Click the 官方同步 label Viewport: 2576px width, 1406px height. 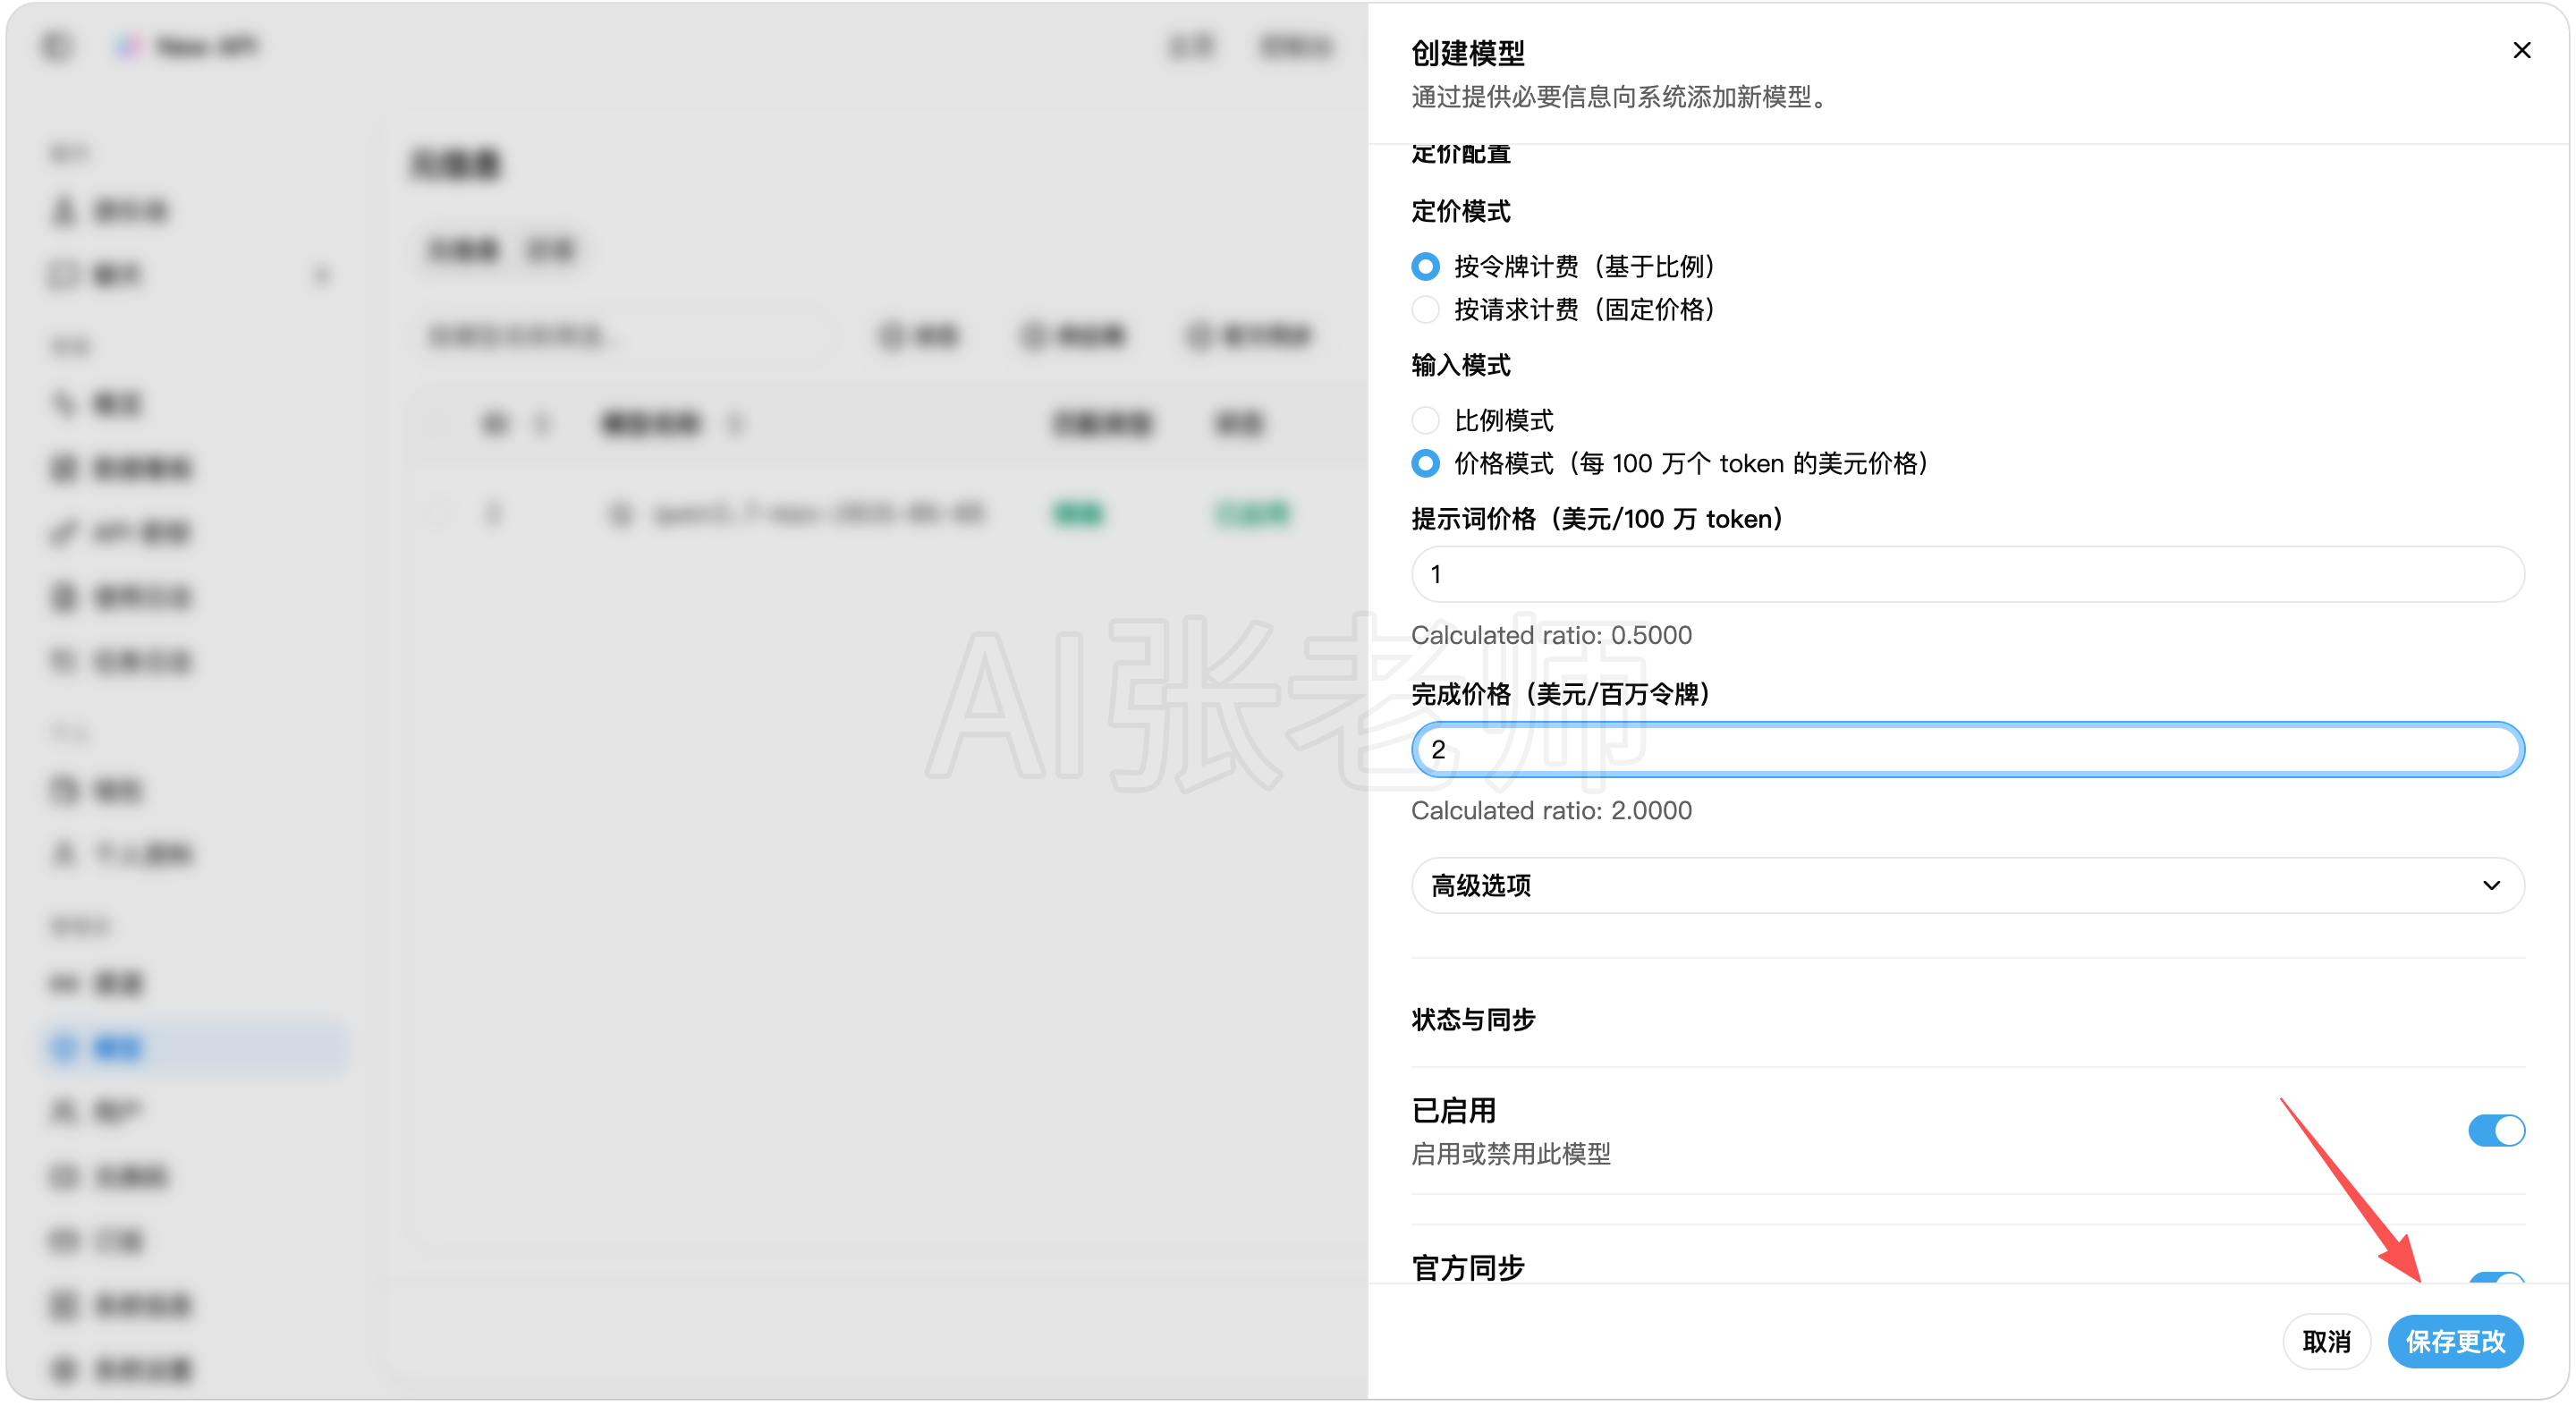point(1468,1268)
